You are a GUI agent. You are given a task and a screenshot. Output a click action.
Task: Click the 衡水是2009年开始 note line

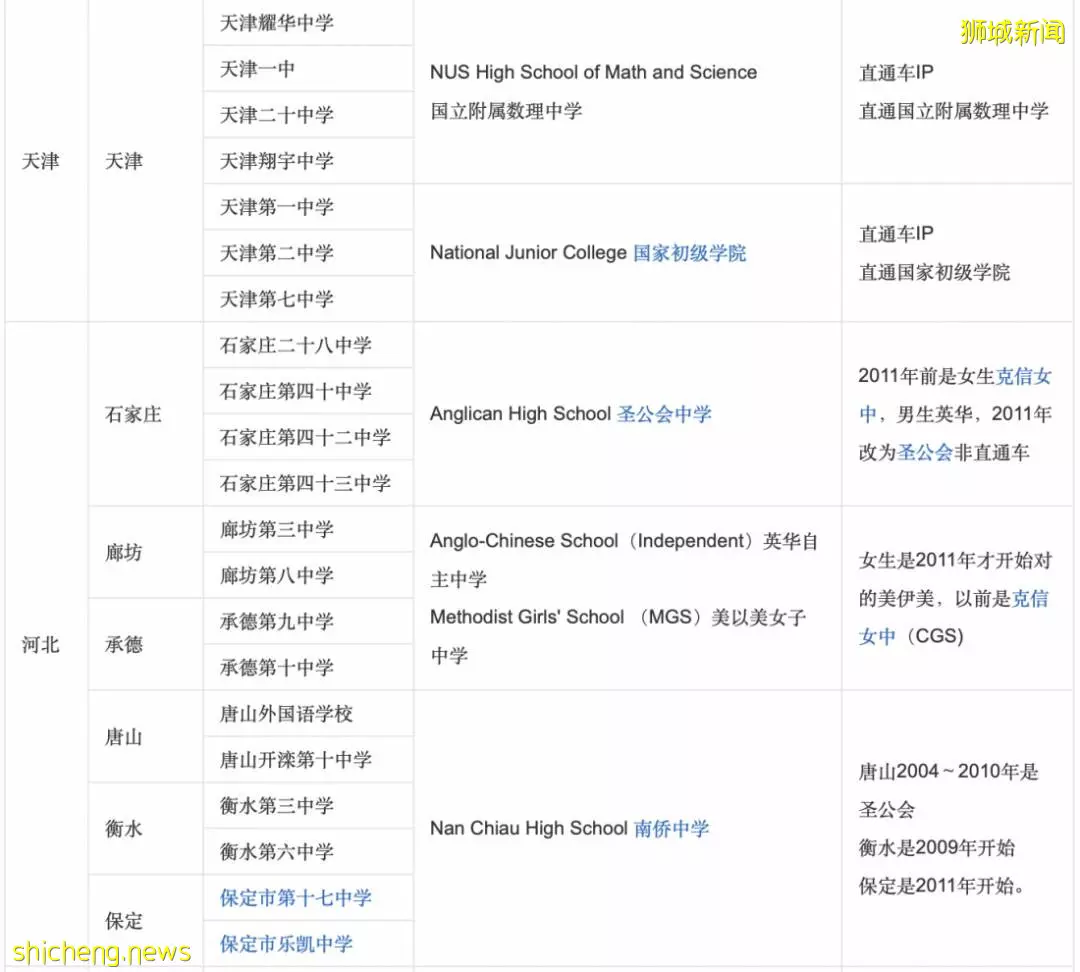(x=937, y=847)
